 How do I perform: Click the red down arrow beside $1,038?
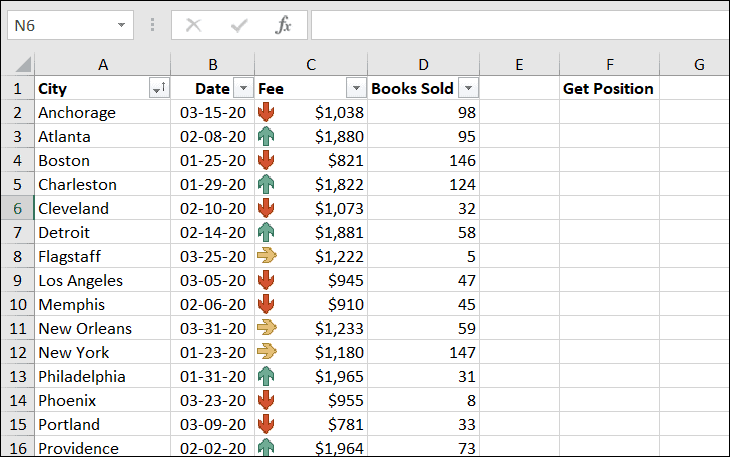266,113
